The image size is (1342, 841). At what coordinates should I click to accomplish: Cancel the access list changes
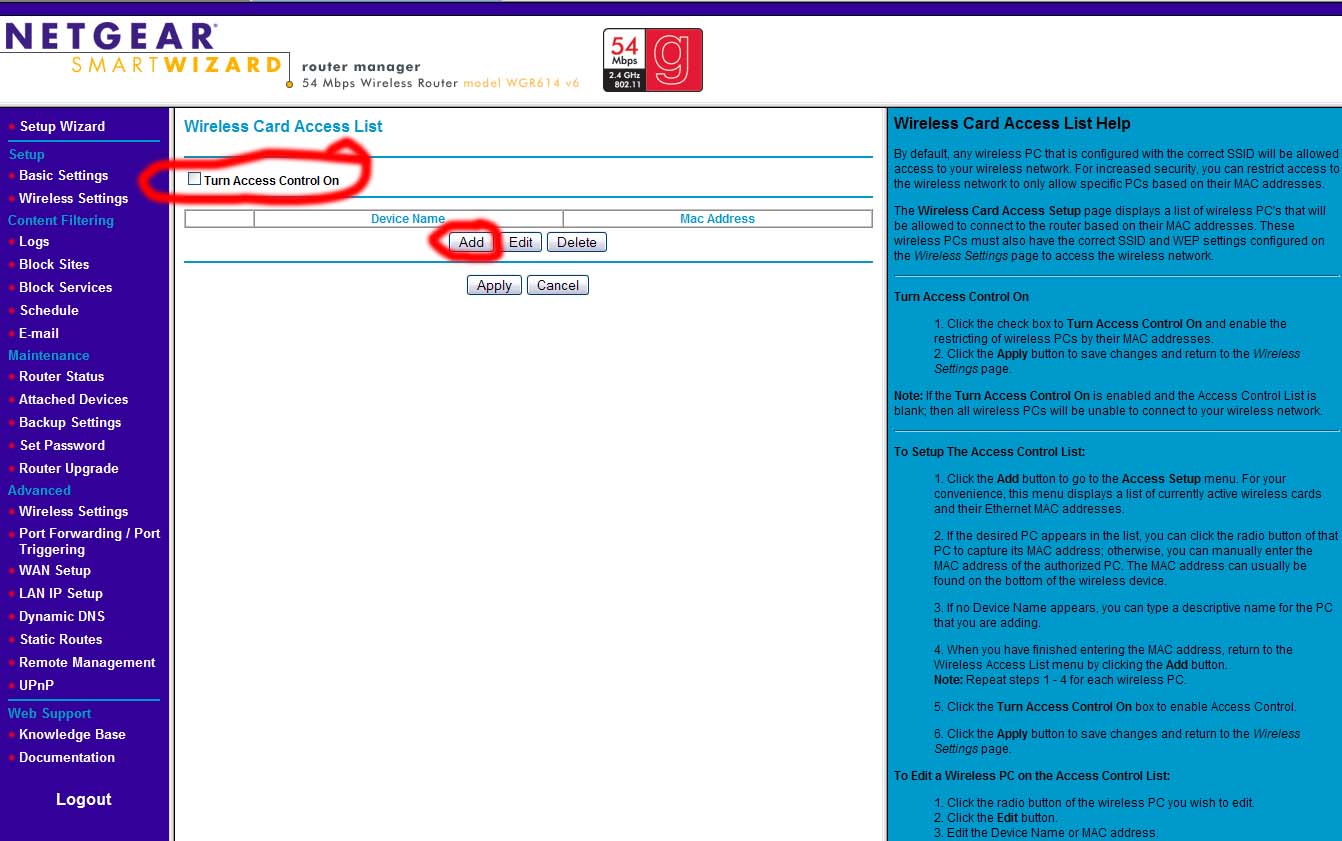click(558, 285)
